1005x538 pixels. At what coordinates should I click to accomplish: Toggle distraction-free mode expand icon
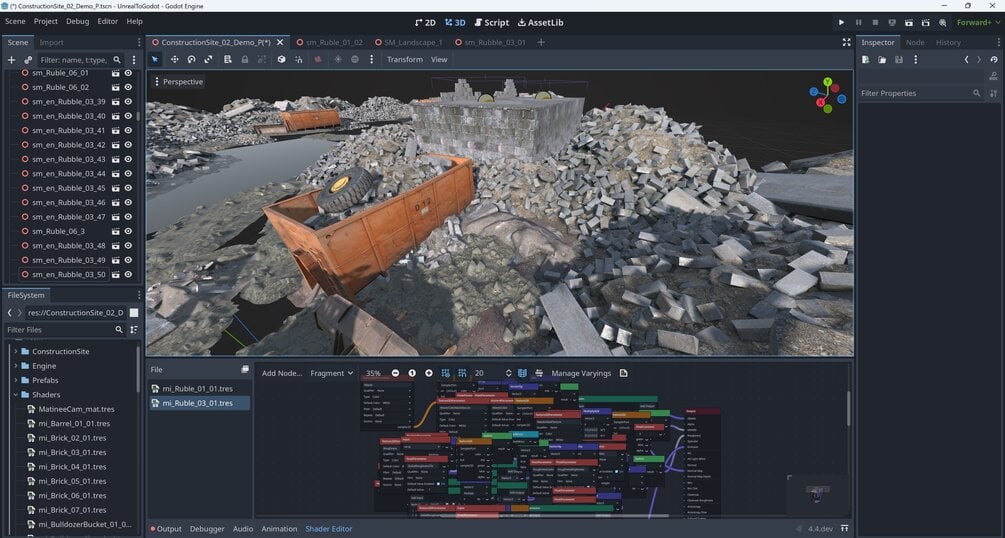click(x=846, y=42)
